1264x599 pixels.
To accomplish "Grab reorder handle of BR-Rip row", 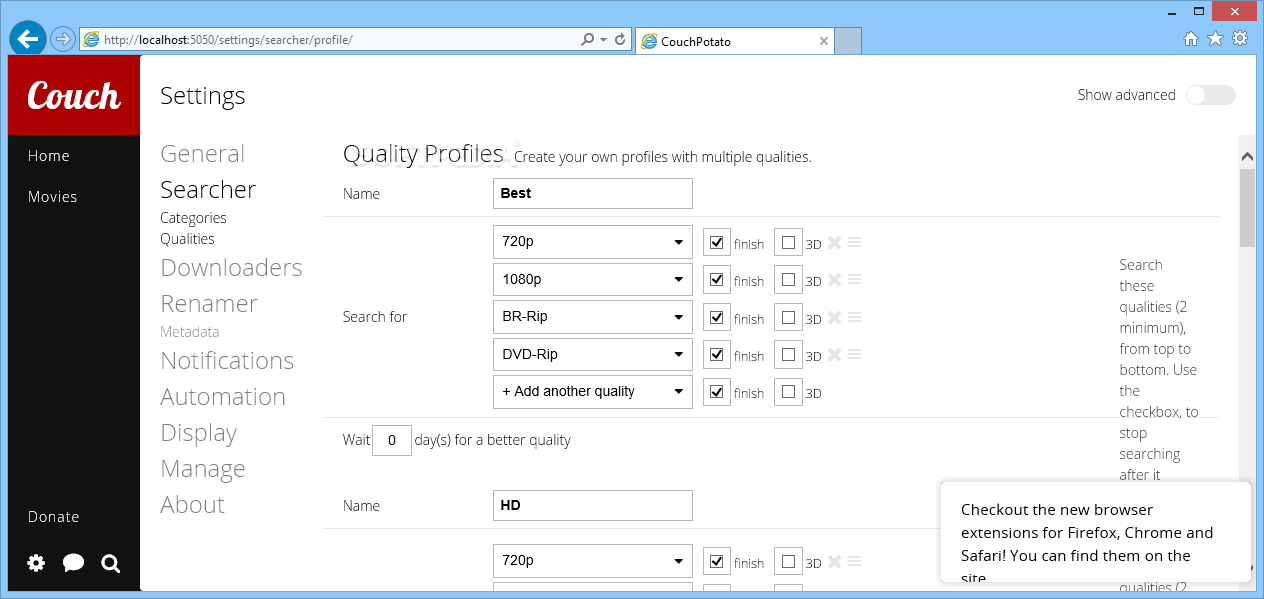I will tap(855, 317).
